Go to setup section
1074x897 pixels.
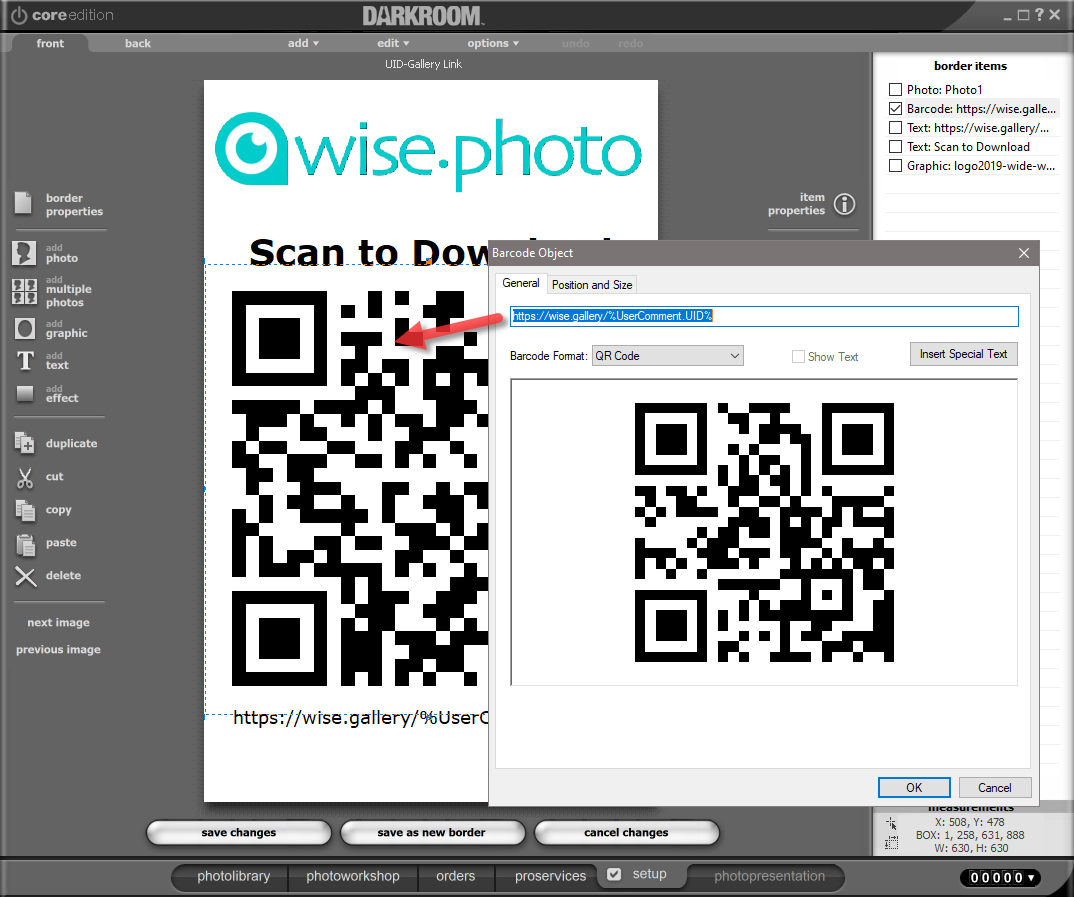[649, 874]
